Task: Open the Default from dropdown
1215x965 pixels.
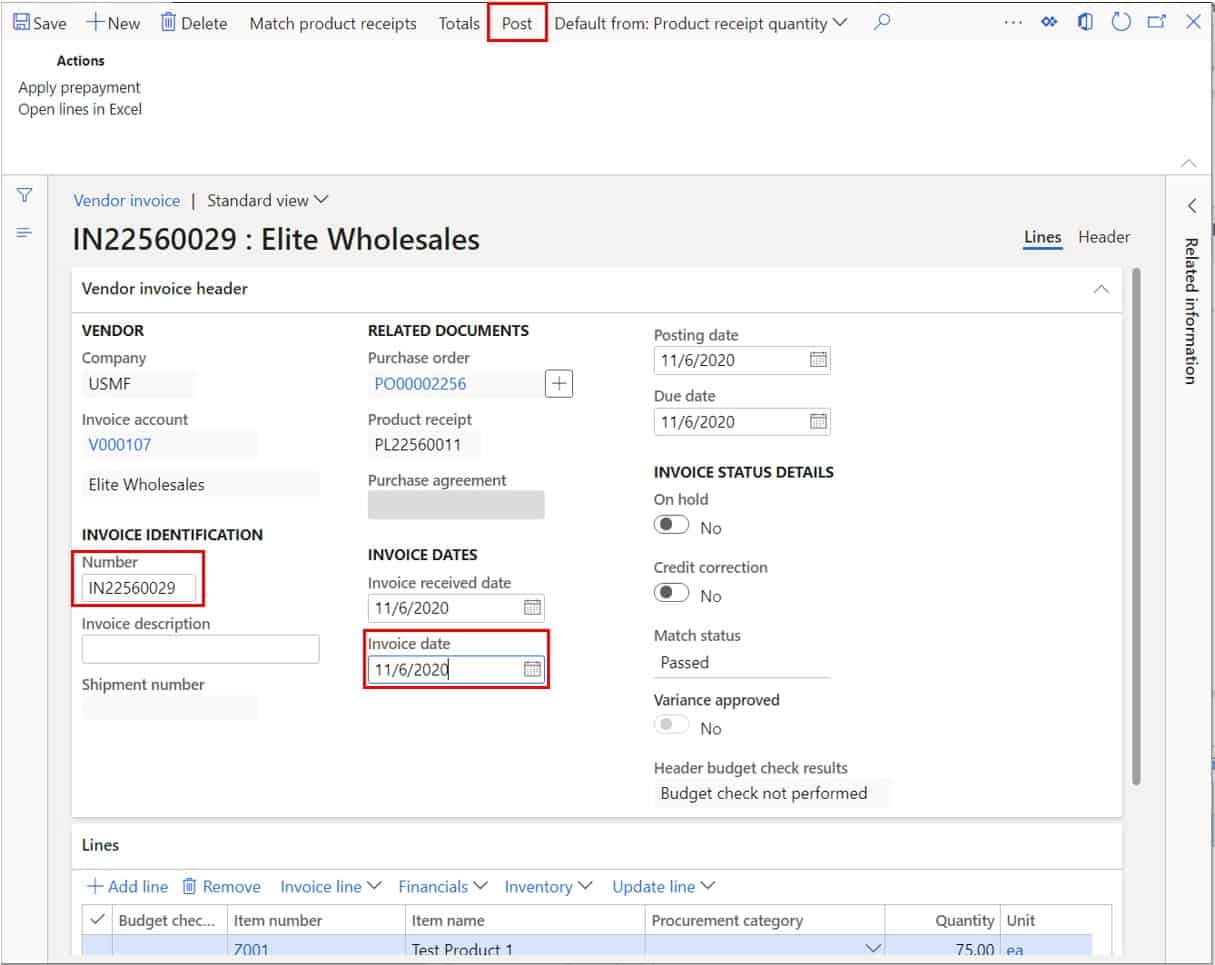Action: (840, 21)
